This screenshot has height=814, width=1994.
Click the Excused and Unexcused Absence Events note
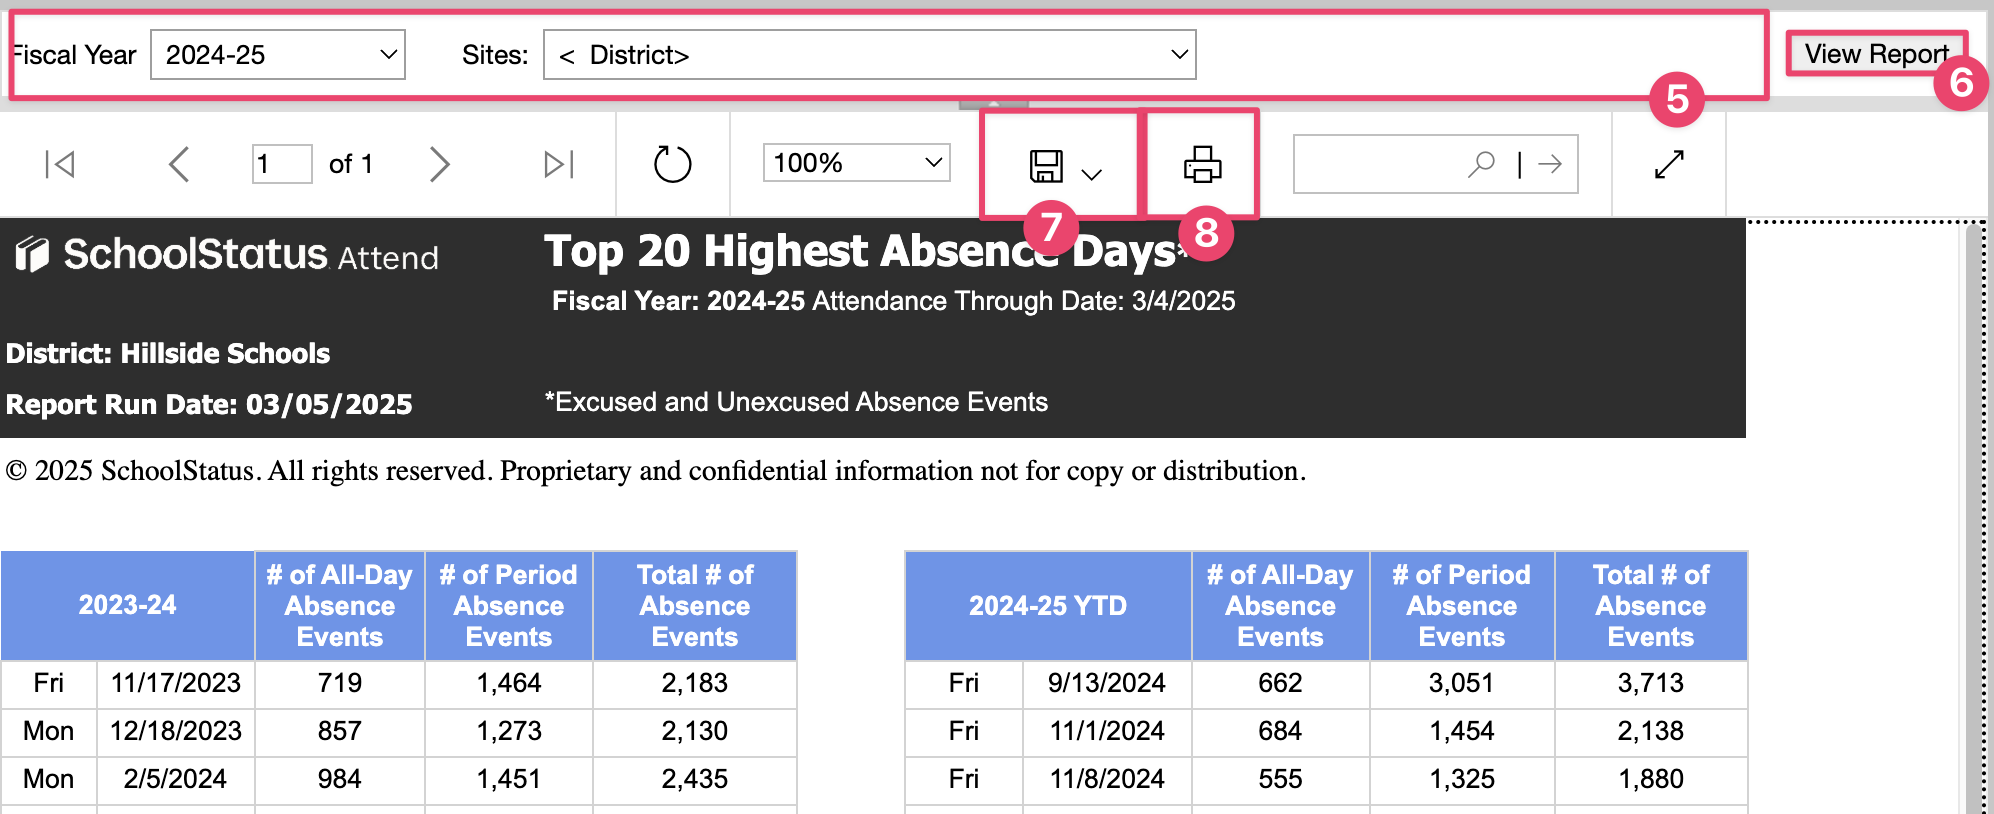(x=796, y=402)
